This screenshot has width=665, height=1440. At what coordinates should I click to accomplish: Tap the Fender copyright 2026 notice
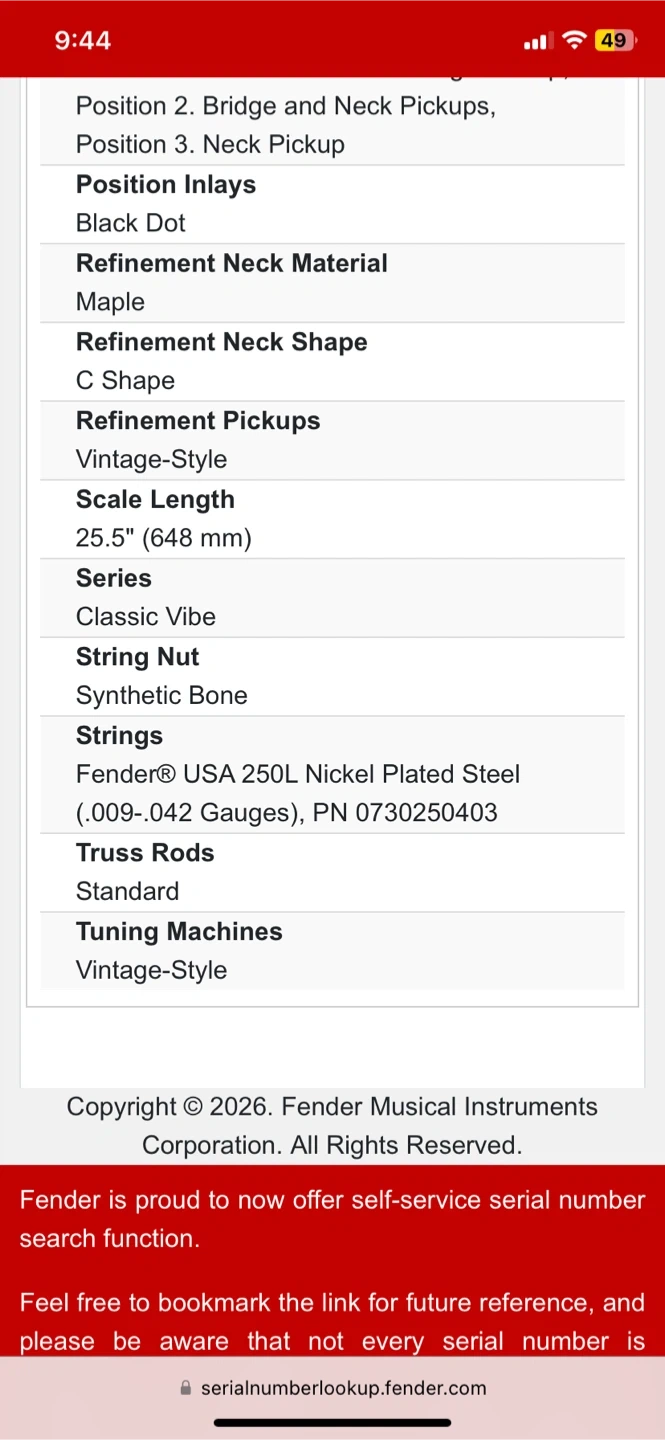coord(332,1126)
